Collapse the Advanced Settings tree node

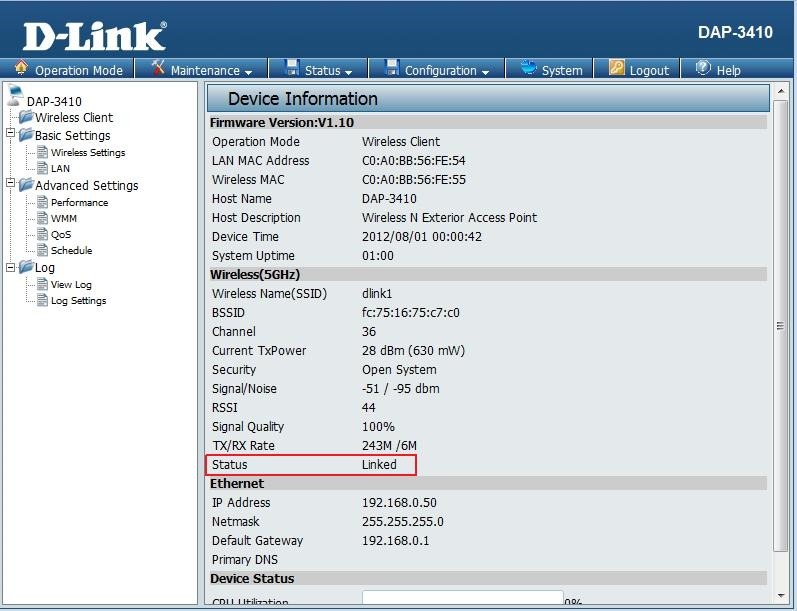[x=11, y=185]
